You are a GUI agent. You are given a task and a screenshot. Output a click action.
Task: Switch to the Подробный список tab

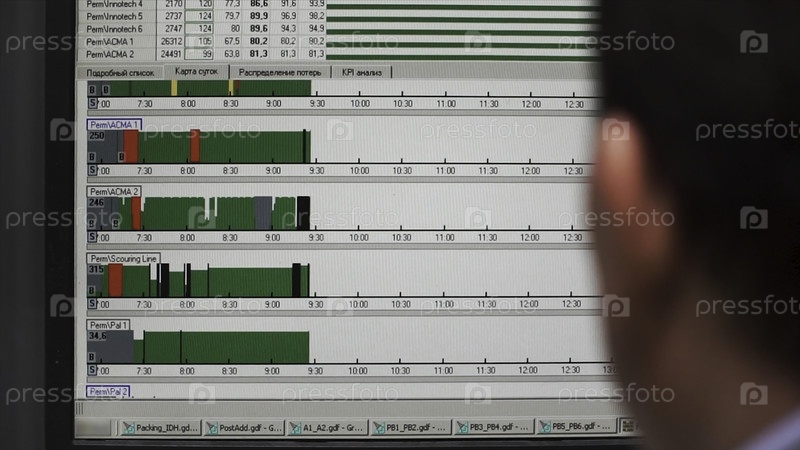click(120, 73)
